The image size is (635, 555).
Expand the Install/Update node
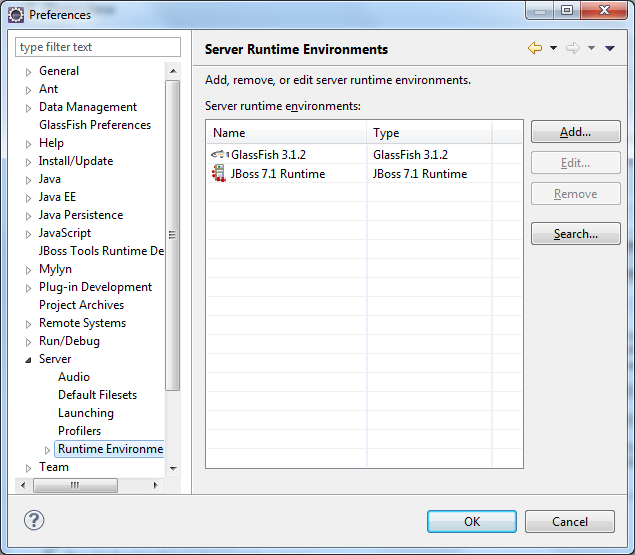point(28,162)
